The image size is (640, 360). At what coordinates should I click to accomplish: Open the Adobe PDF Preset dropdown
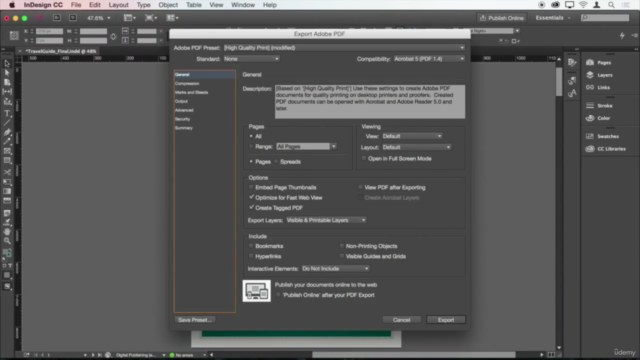pos(344,48)
